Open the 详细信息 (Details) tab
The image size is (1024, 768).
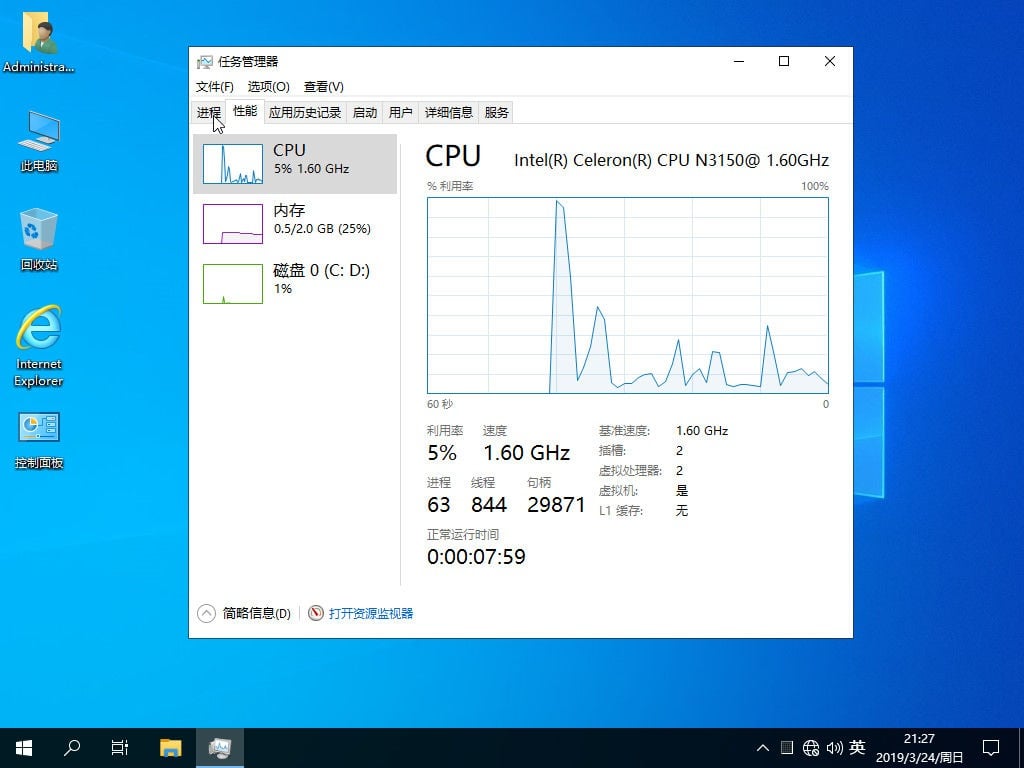pos(448,112)
